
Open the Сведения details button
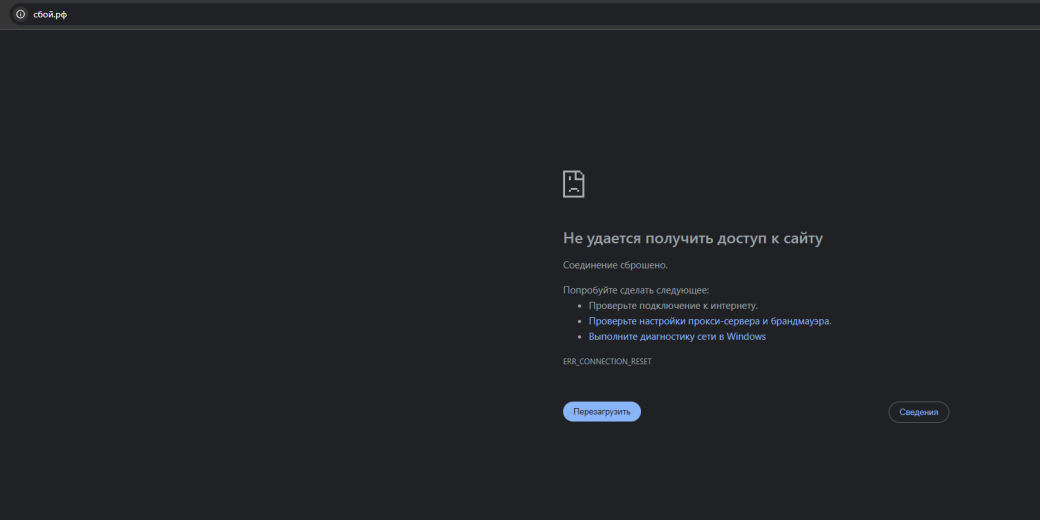pyautogui.click(x=919, y=412)
